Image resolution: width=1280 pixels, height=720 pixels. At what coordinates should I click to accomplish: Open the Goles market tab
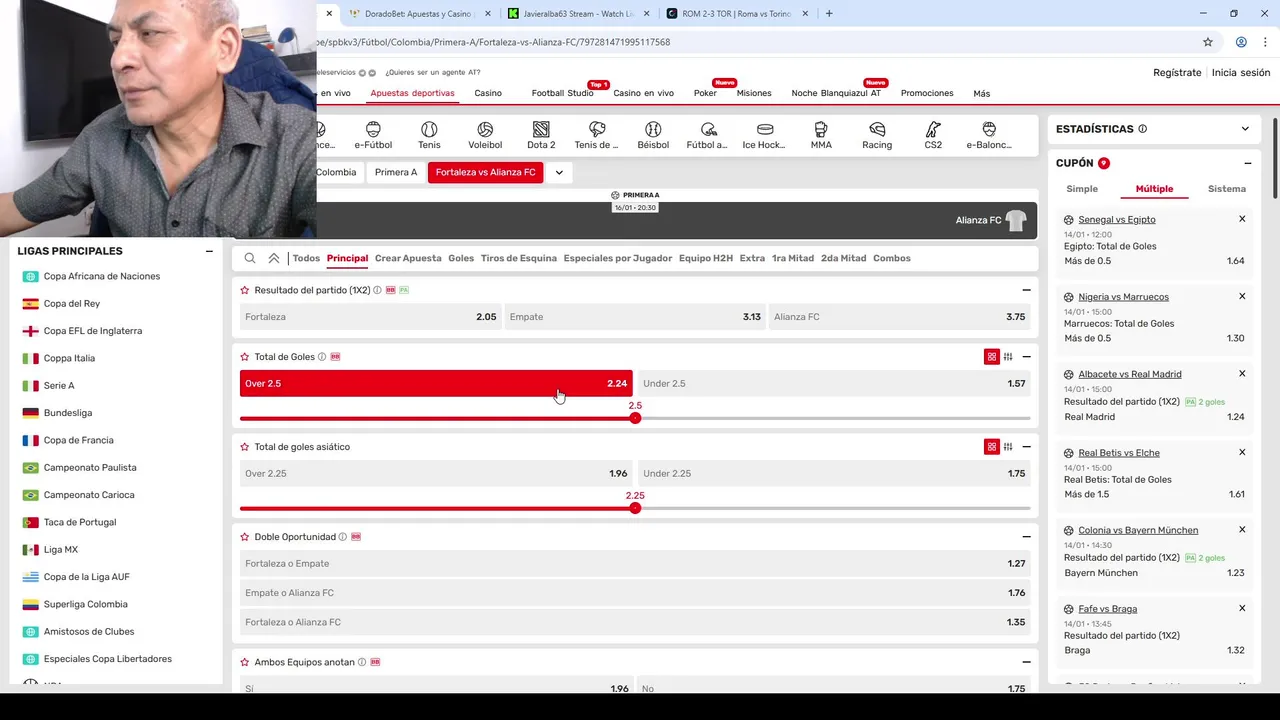pyautogui.click(x=461, y=258)
